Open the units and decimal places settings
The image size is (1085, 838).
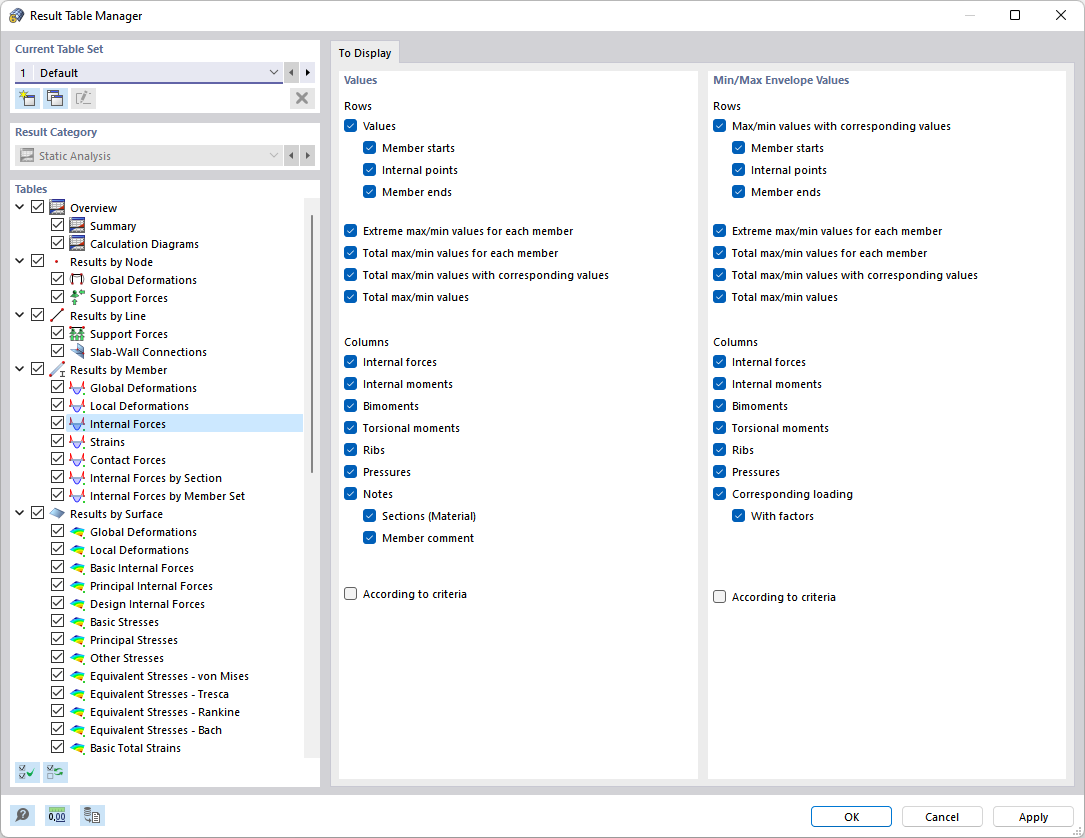(x=57, y=815)
